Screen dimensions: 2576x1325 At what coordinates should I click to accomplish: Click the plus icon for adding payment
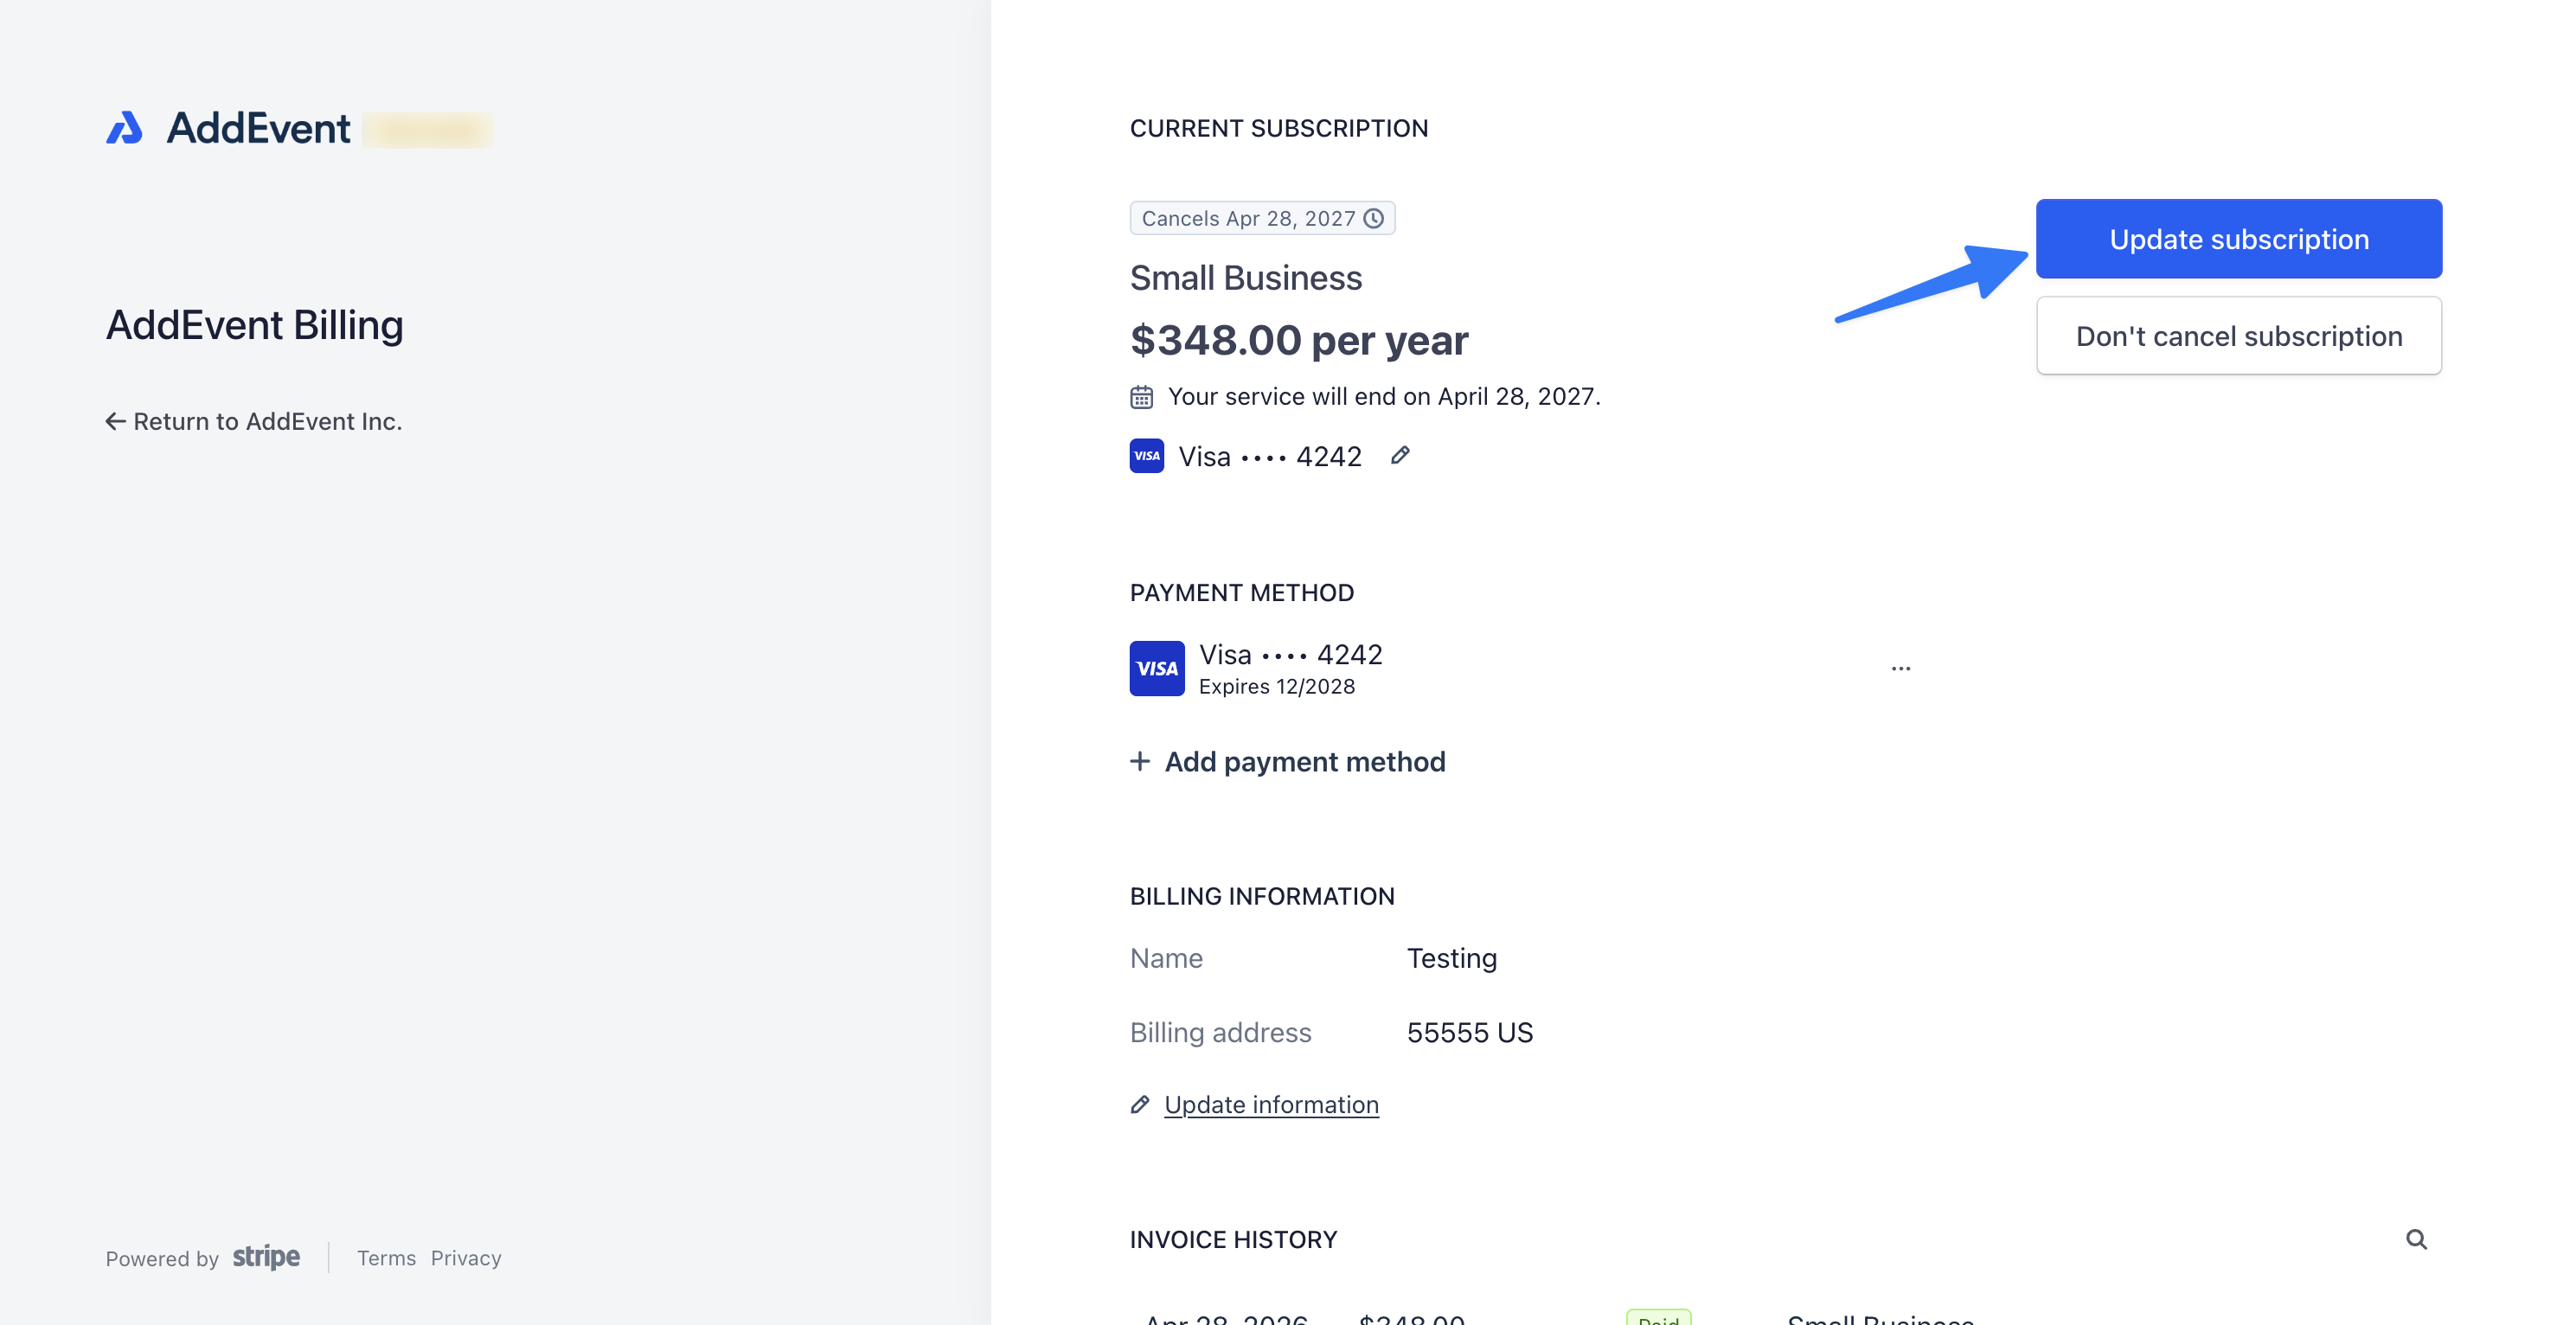1140,761
